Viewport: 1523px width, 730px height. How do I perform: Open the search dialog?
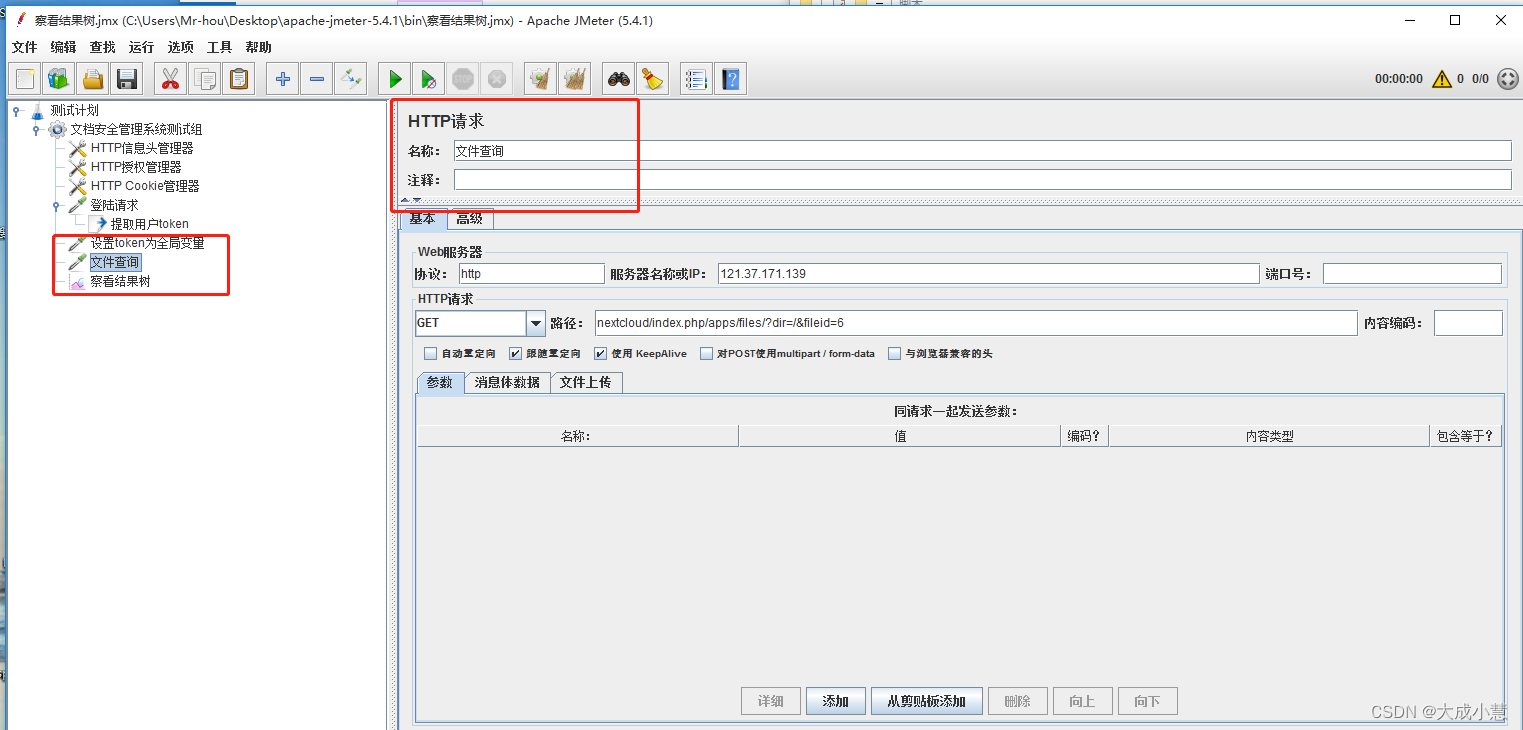[618, 78]
